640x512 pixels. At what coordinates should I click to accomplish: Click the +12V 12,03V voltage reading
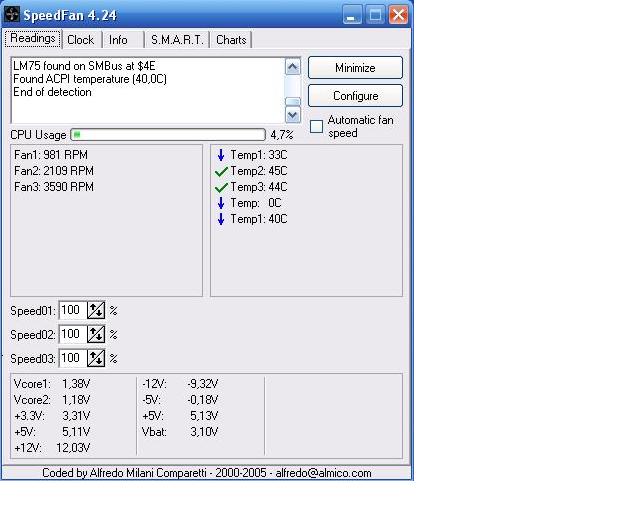(52, 448)
